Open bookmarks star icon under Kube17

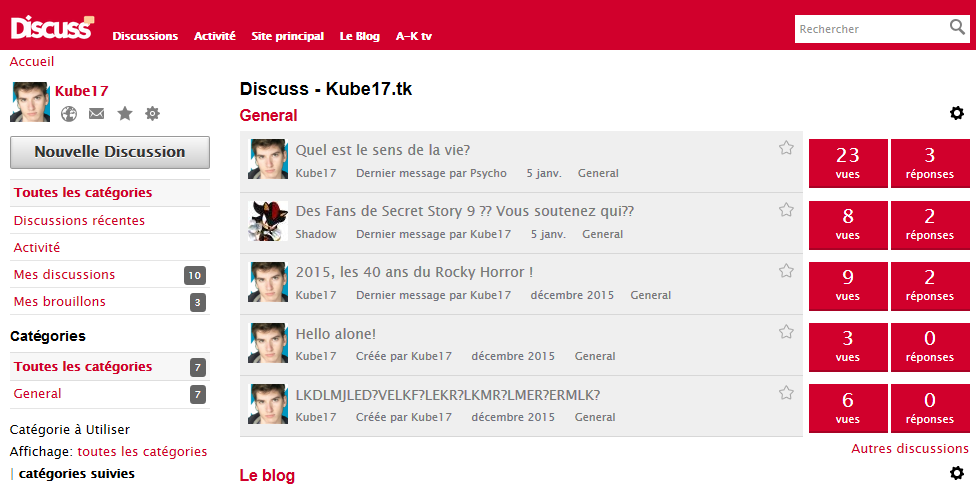click(125, 113)
